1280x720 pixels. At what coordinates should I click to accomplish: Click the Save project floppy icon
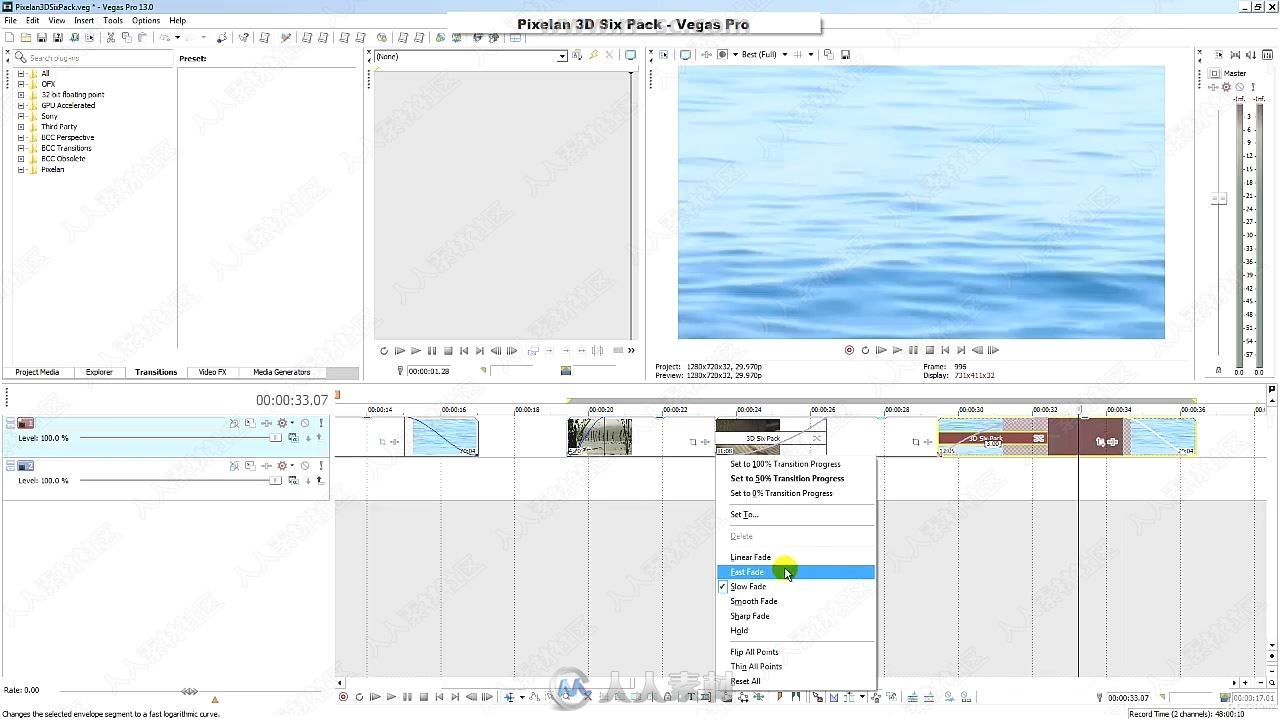pyautogui.click(x=42, y=38)
